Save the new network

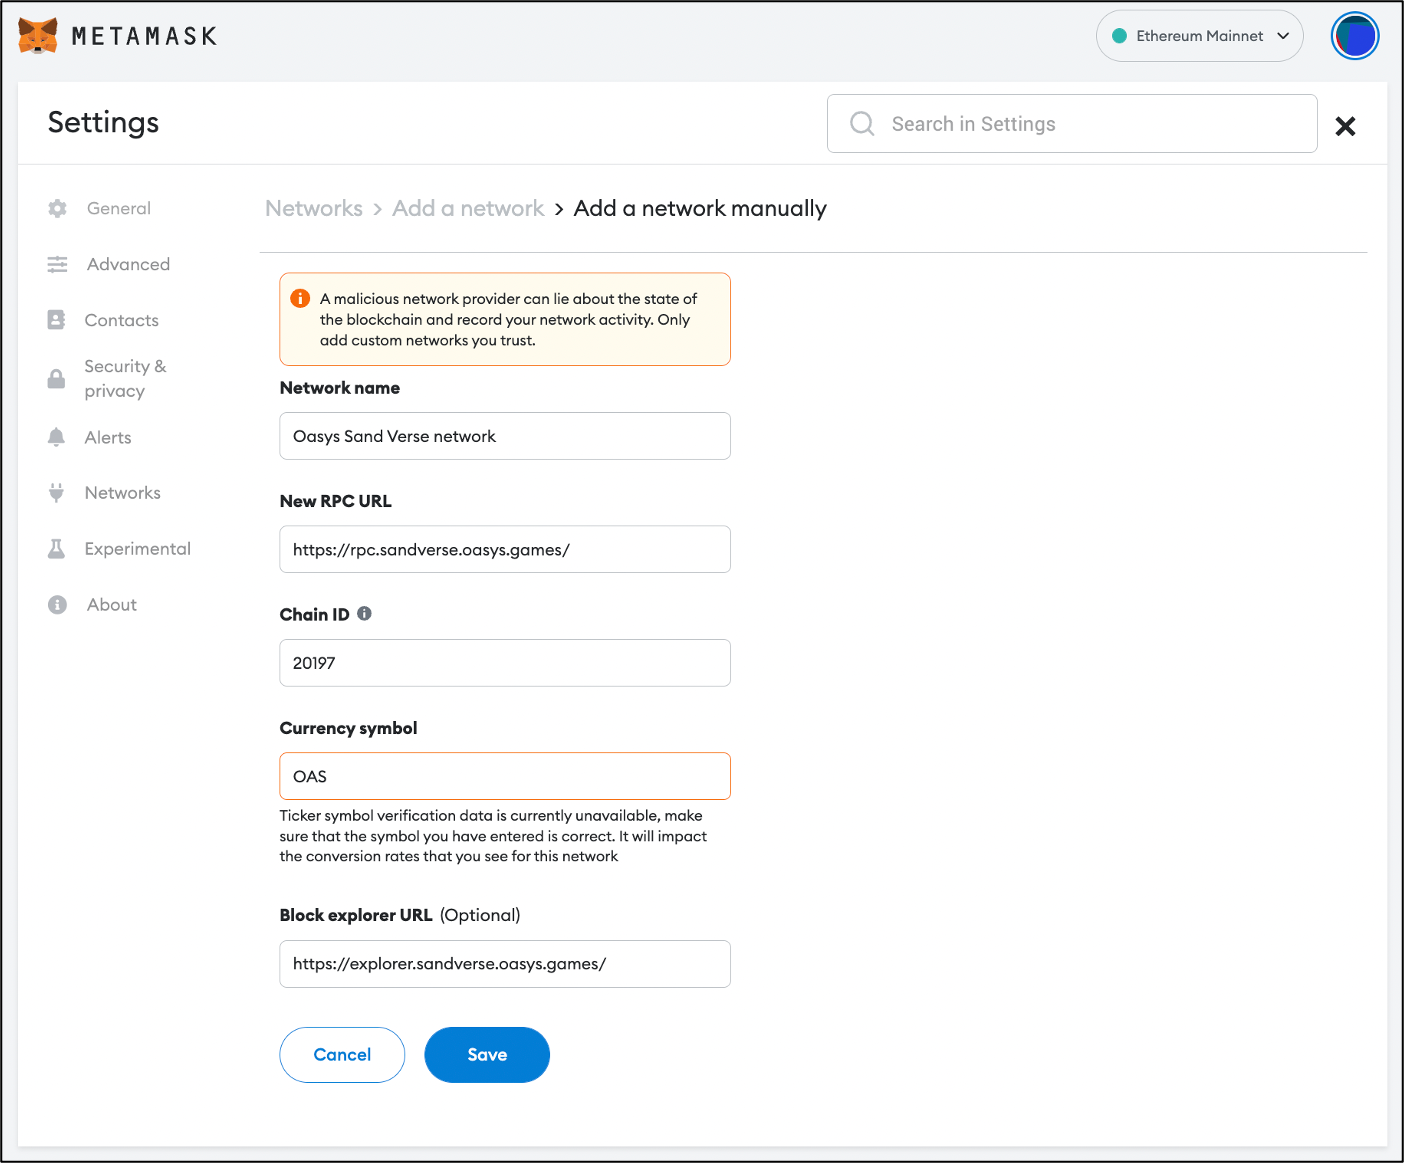pyautogui.click(x=487, y=1055)
